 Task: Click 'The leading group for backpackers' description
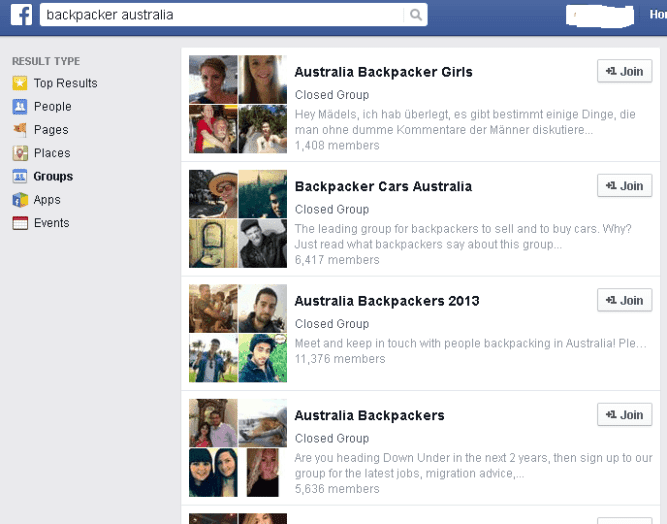463,236
